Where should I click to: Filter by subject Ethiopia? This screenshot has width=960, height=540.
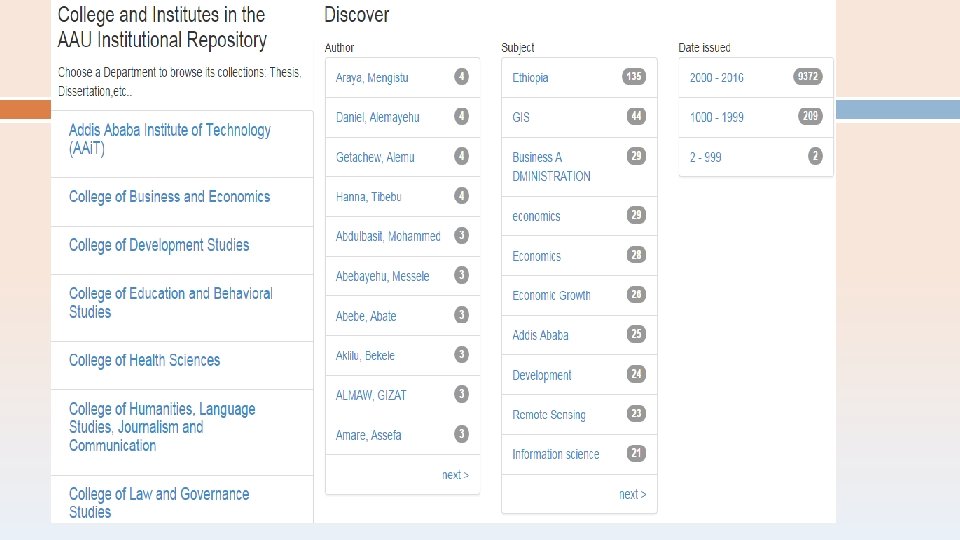(530, 78)
